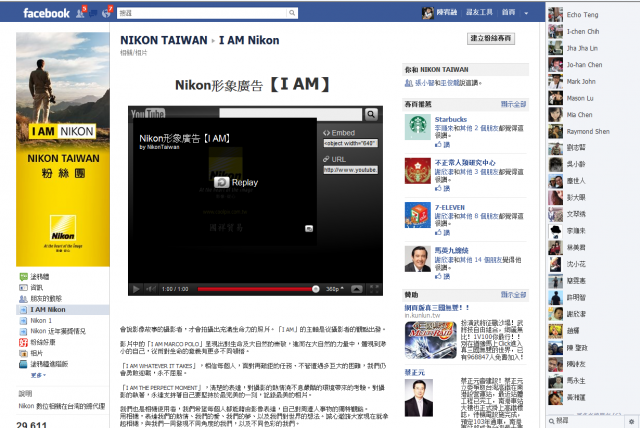Click the YouTube logo in the player
Image resolution: width=640 pixels, height=428 pixels.
(x=148, y=113)
